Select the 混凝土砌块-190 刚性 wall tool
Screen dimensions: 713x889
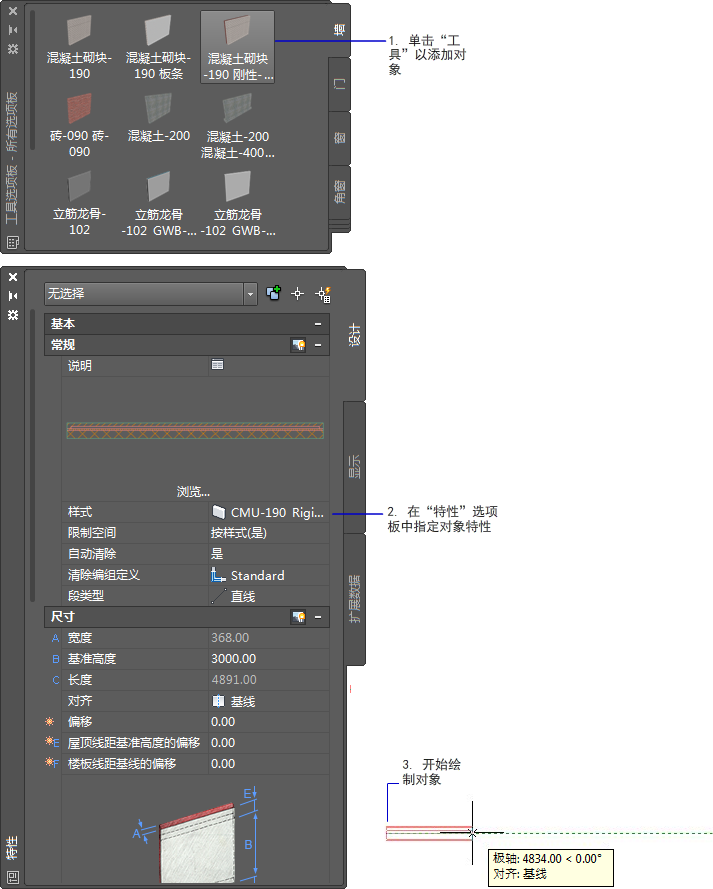click(x=237, y=48)
